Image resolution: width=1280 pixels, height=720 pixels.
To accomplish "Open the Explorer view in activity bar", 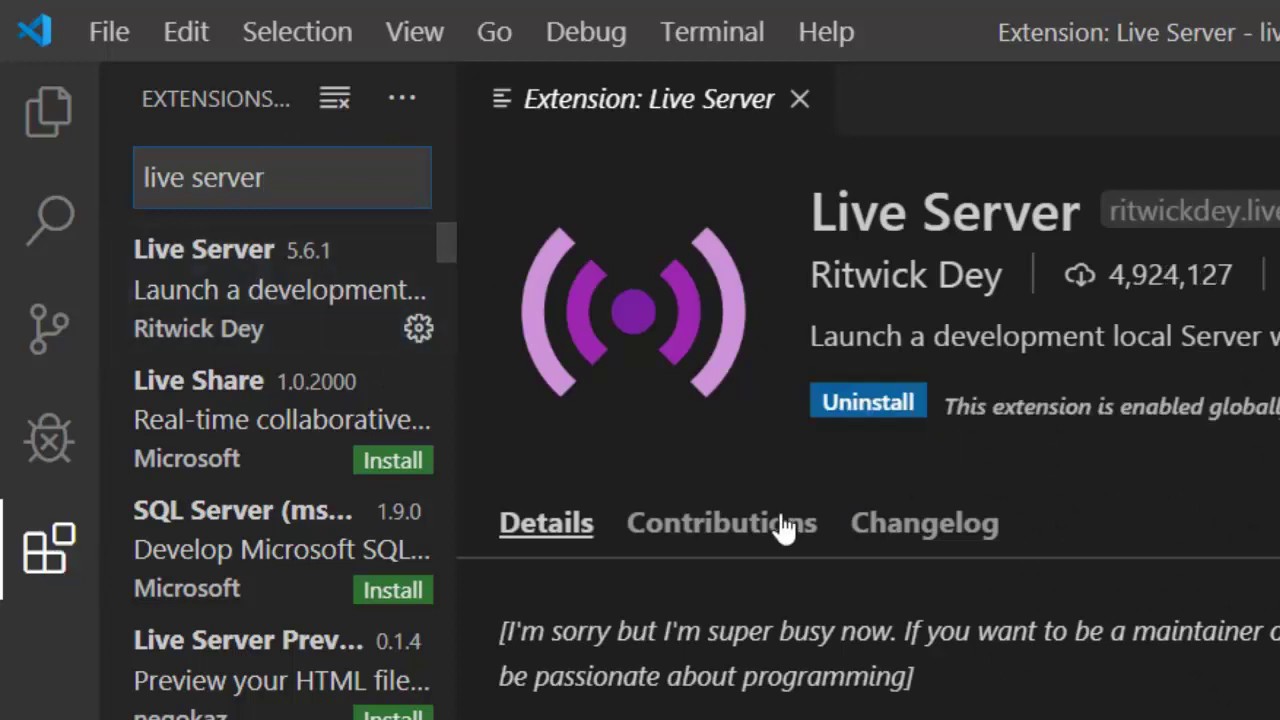I will (49, 110).
